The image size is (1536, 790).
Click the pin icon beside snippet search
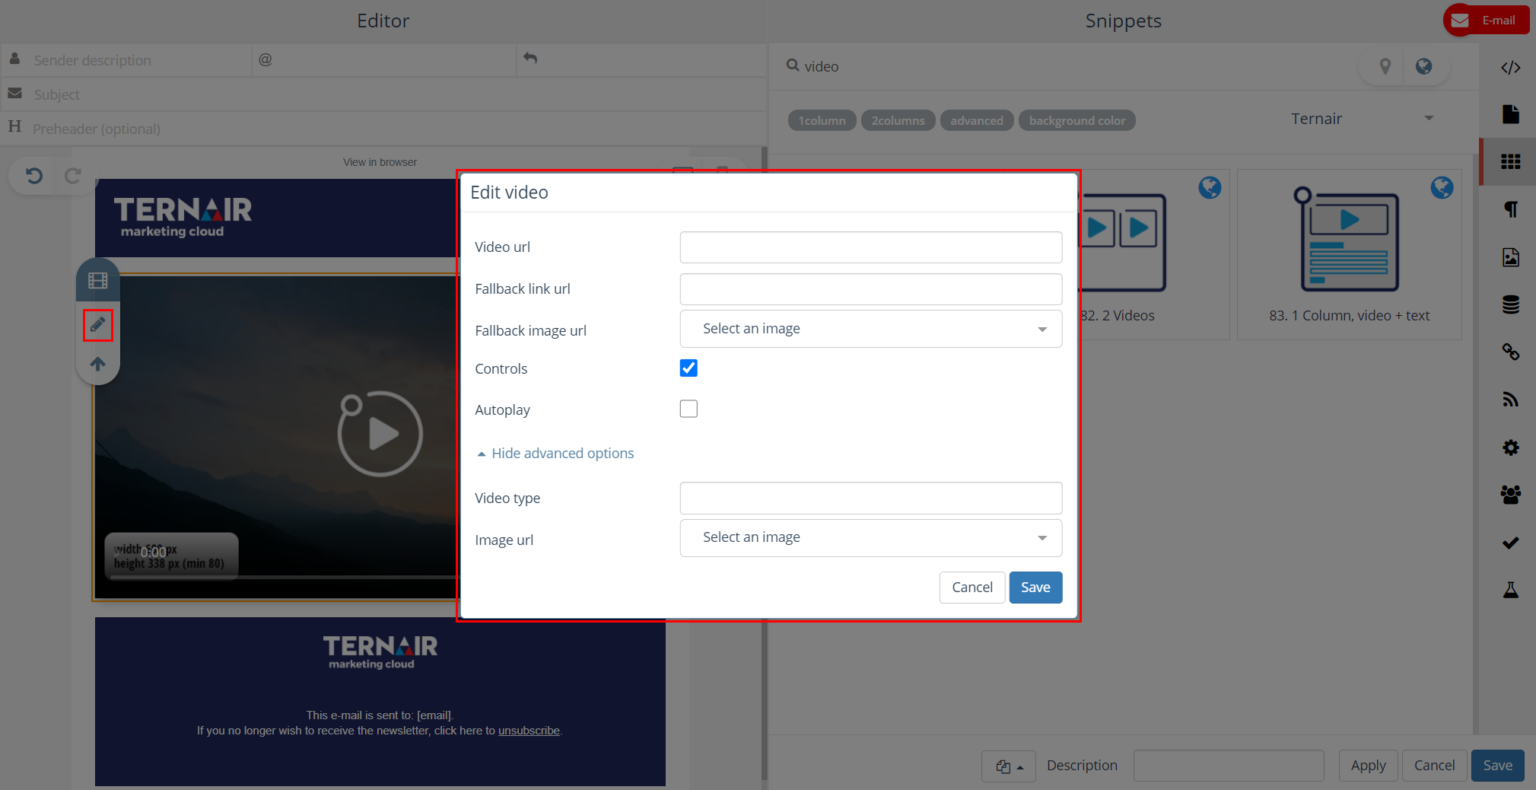point(1385,66)
